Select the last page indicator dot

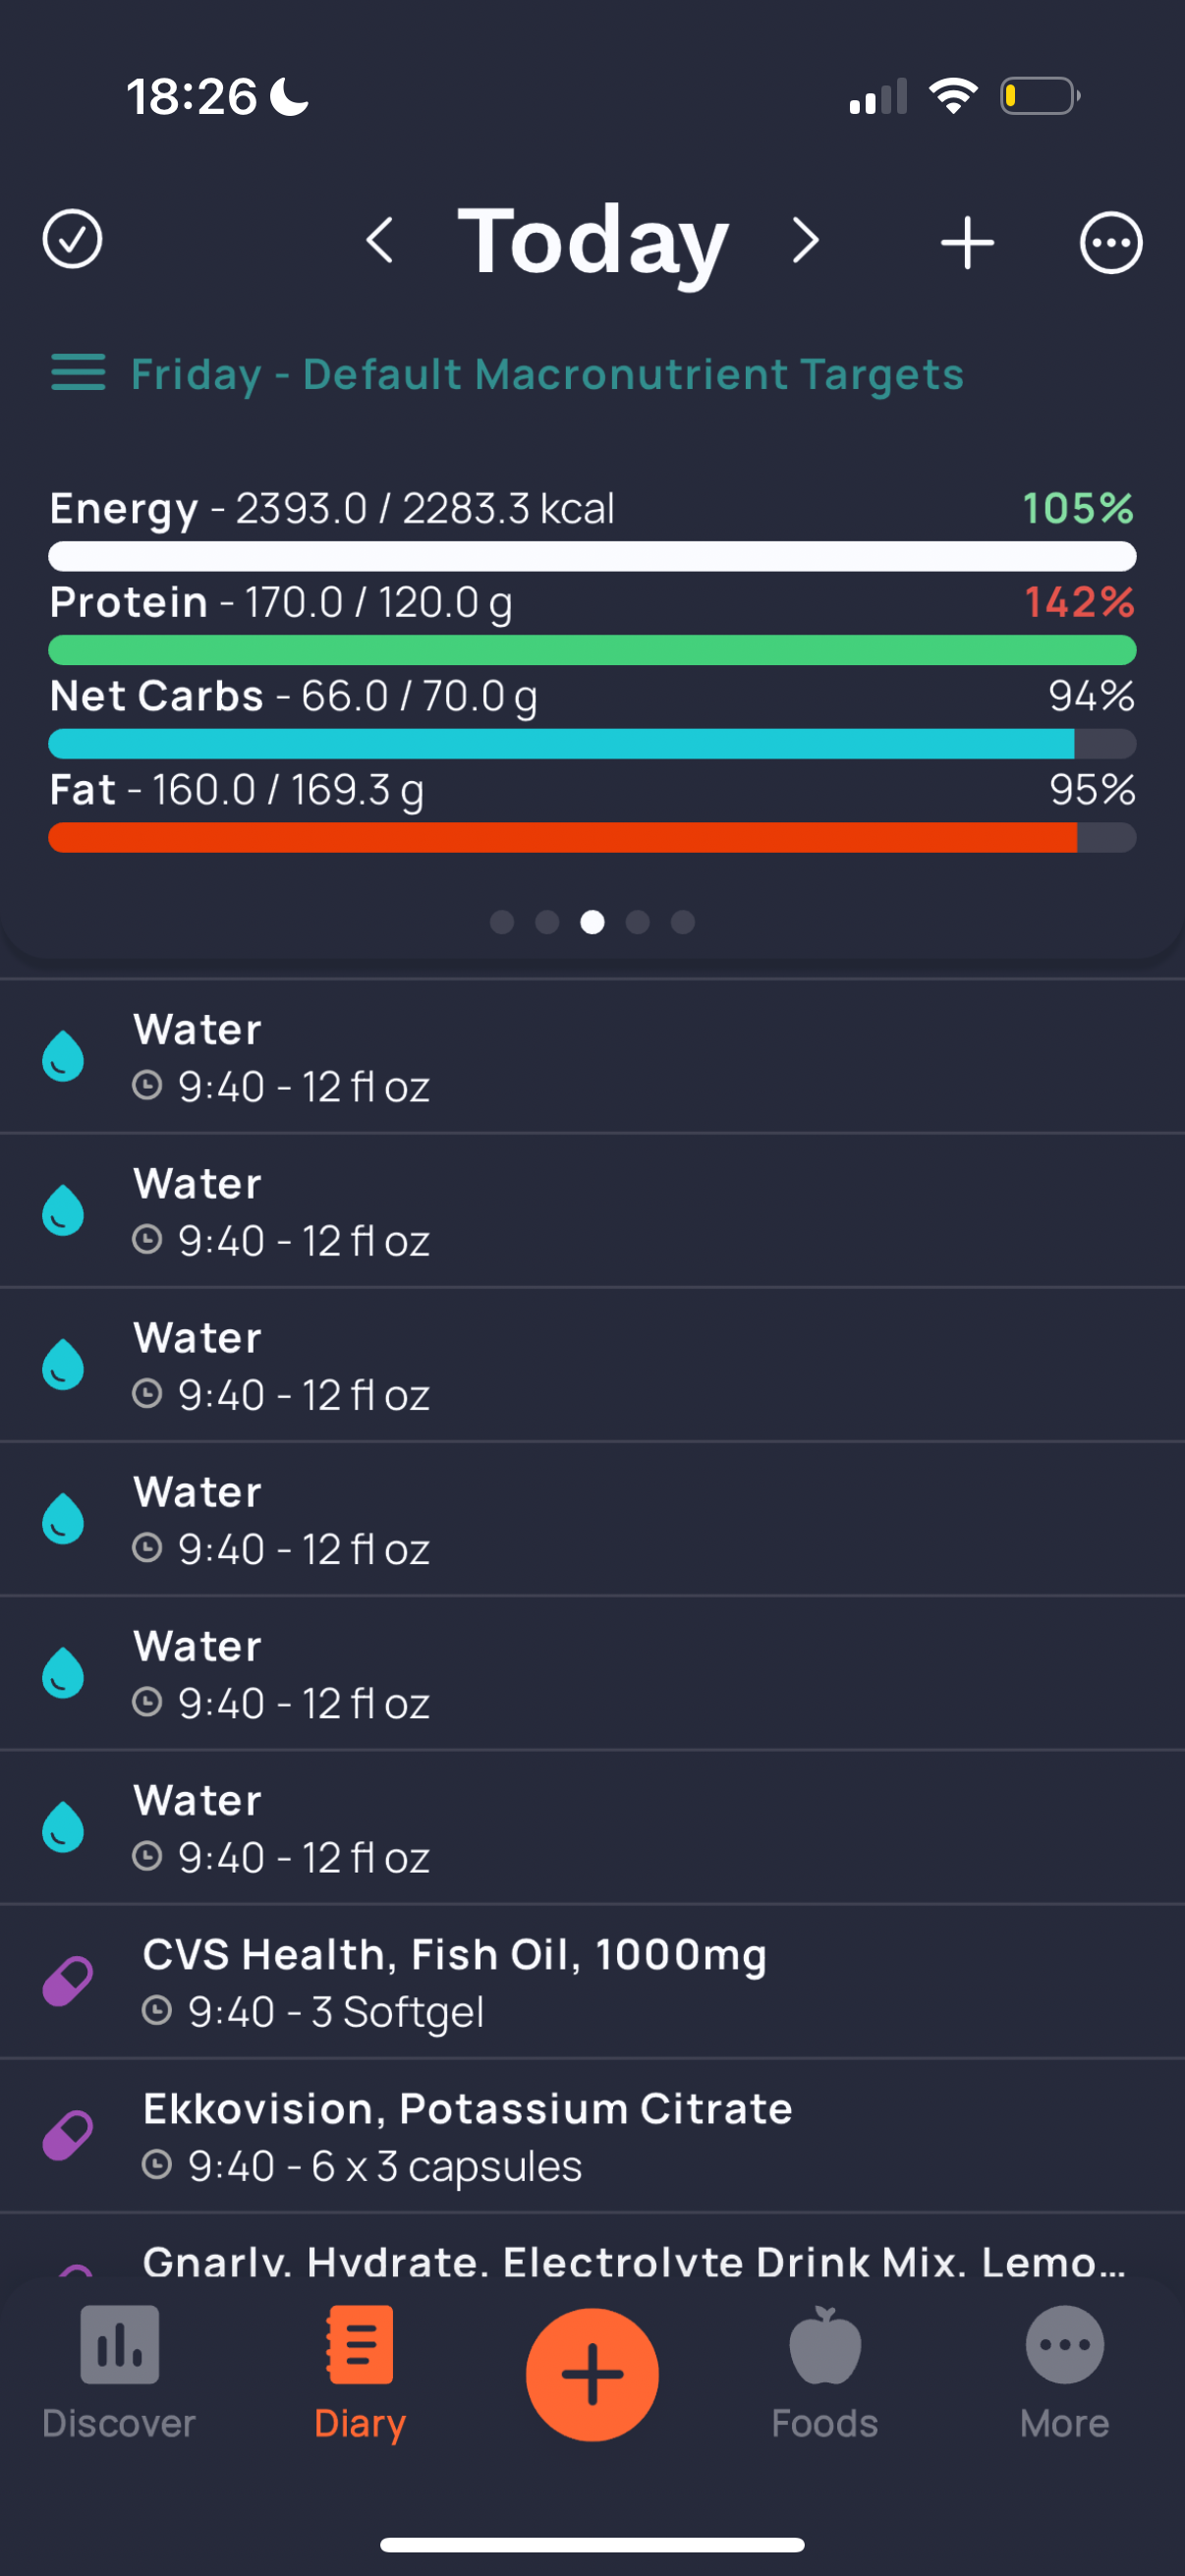click(x=683, y=922)
